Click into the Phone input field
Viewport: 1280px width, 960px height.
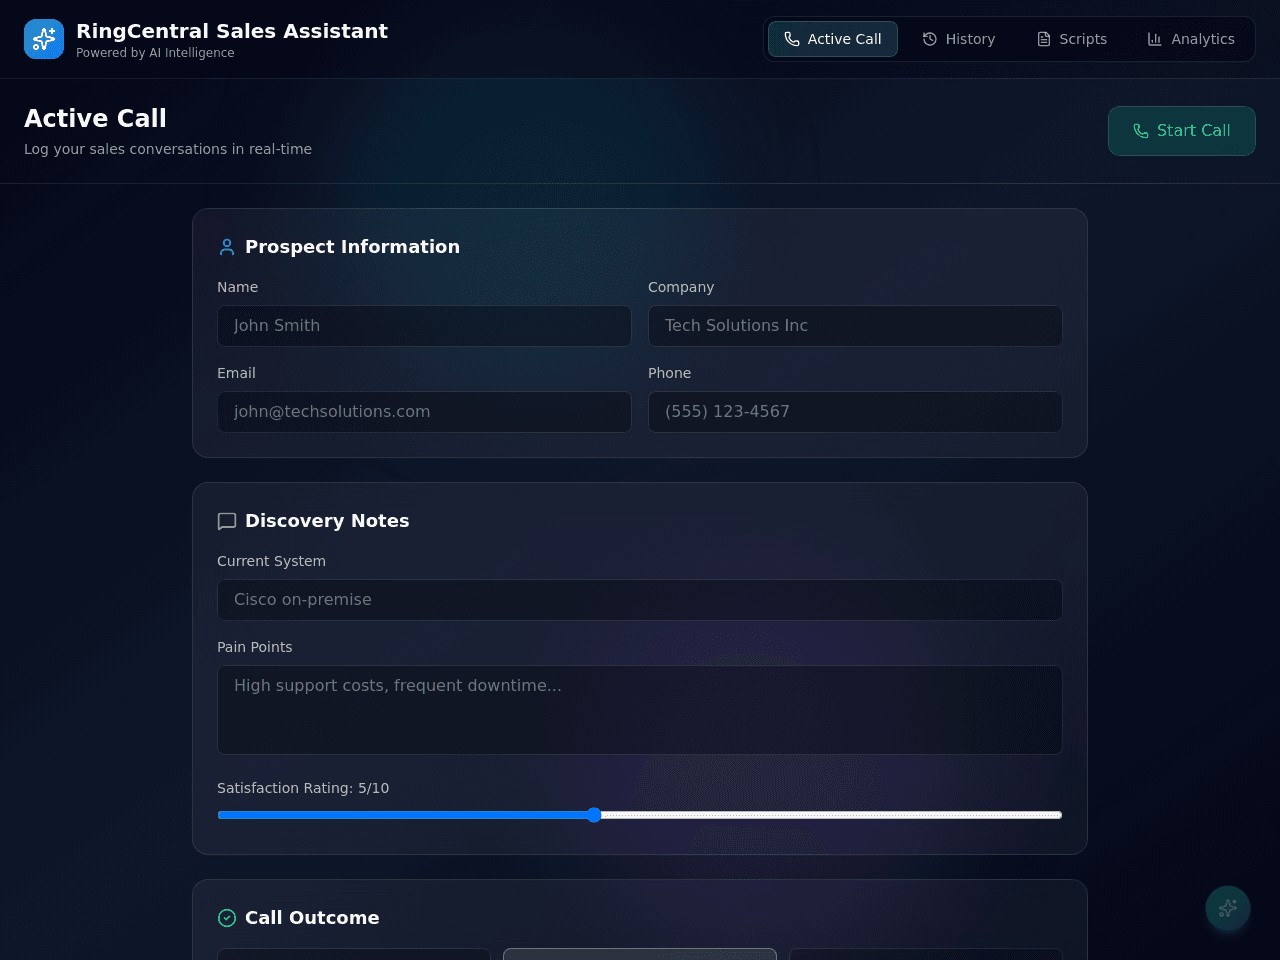855,412
